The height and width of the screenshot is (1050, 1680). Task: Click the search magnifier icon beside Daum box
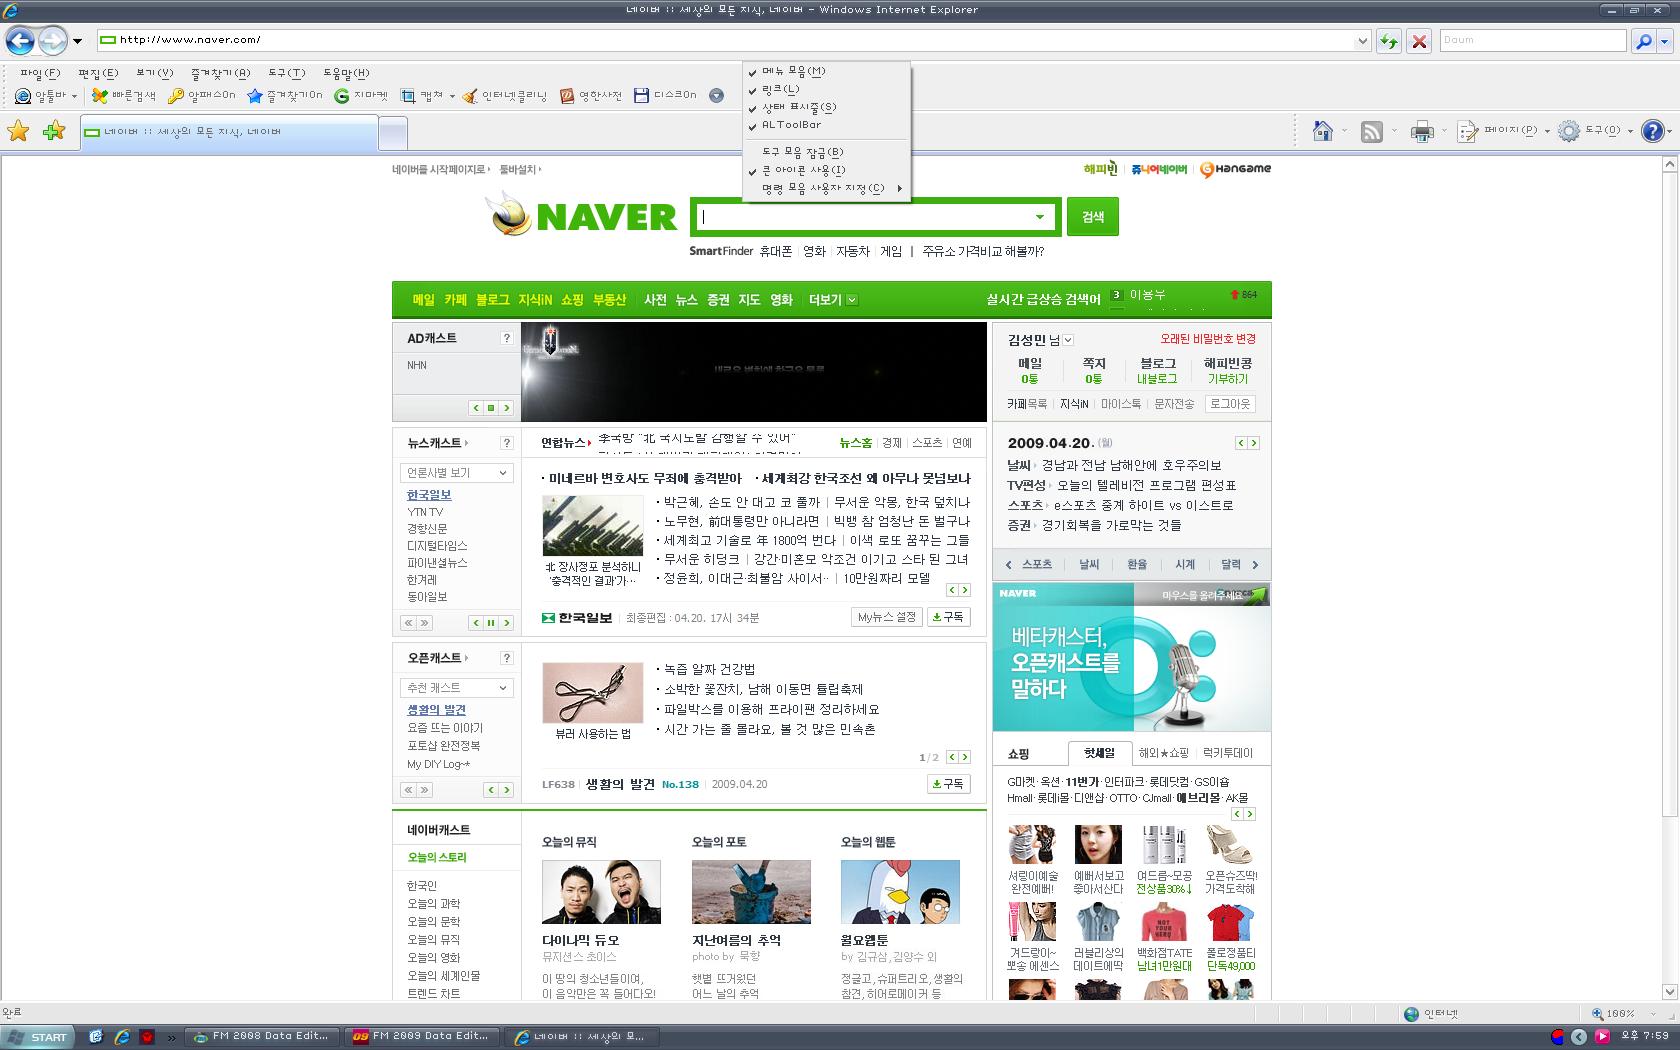coord(1643,41)
